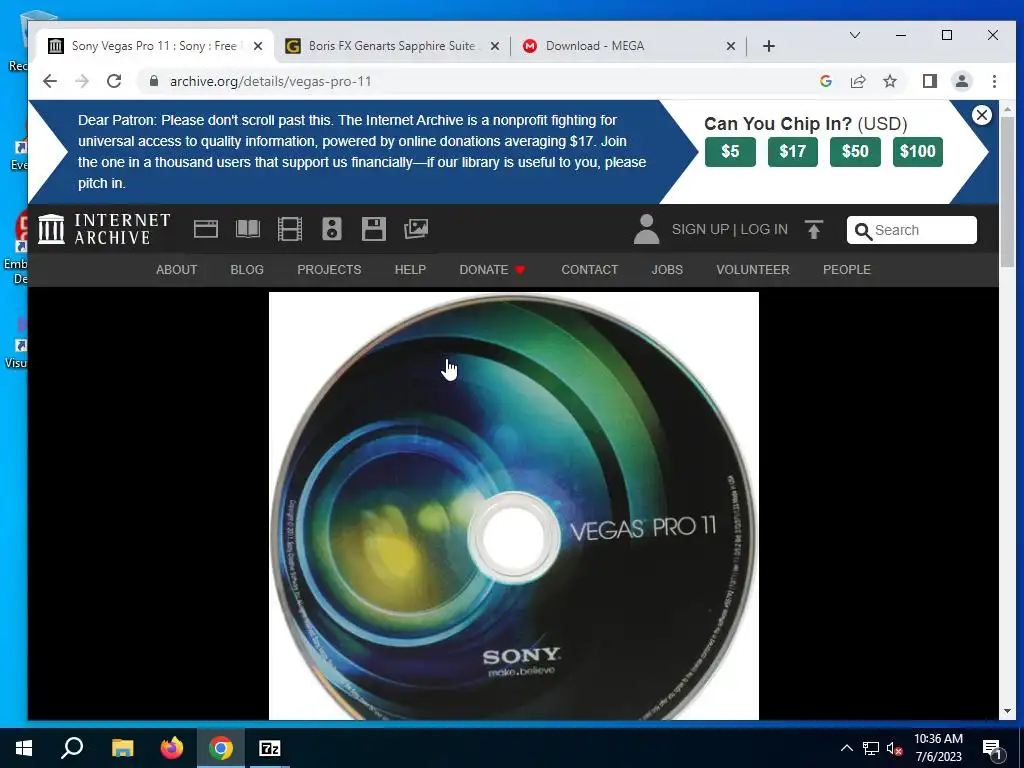Image resolution: width=1024 pixels, height=768 pixels.
Task: Open the taskbar clock showing 10:36 AM
Action: pyautogui.click(x=938, y=748)
